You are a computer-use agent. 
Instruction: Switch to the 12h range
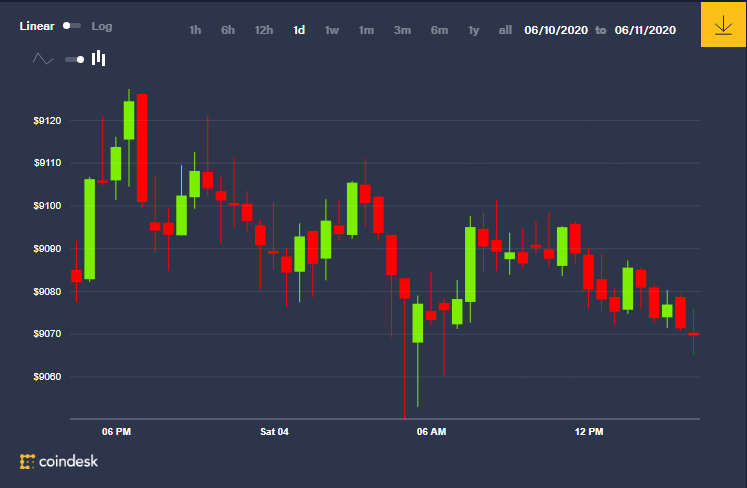[263, 30]
